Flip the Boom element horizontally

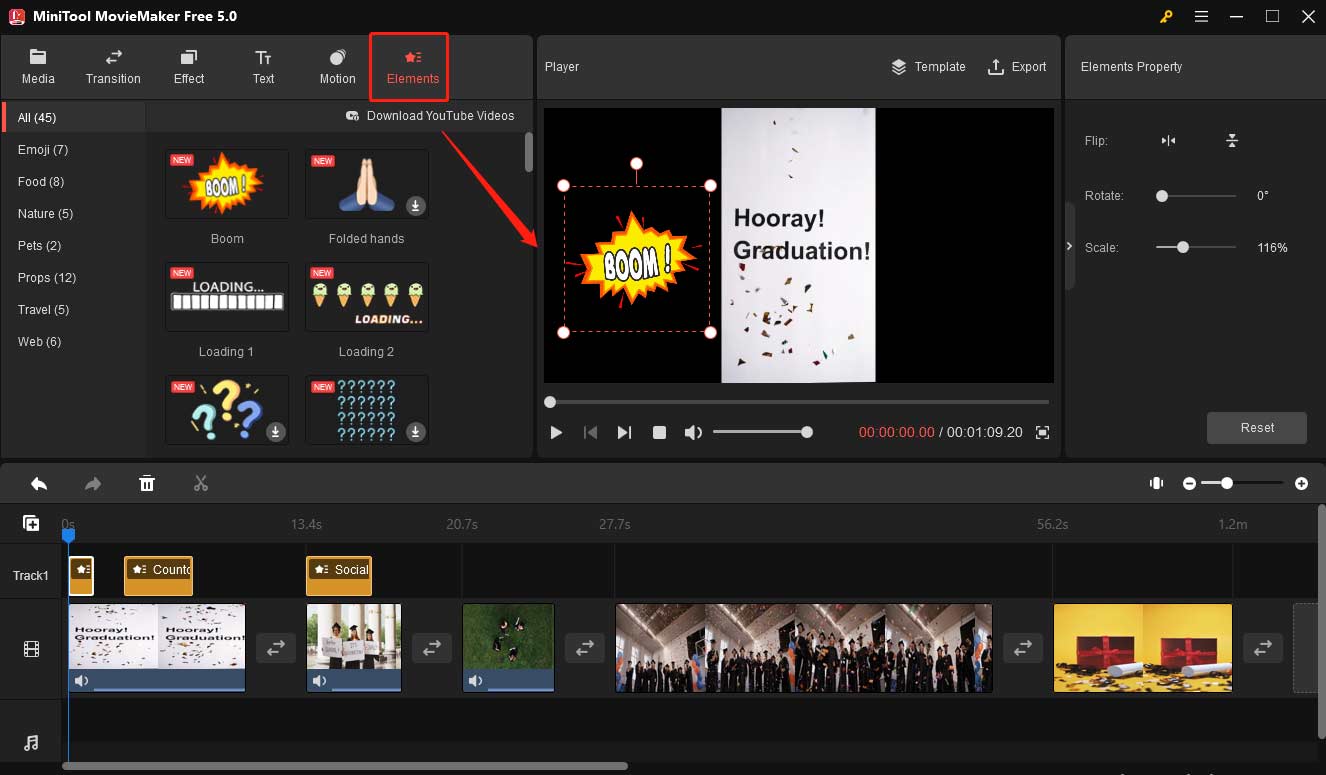pyautogui.click(x=1168, y=141)
